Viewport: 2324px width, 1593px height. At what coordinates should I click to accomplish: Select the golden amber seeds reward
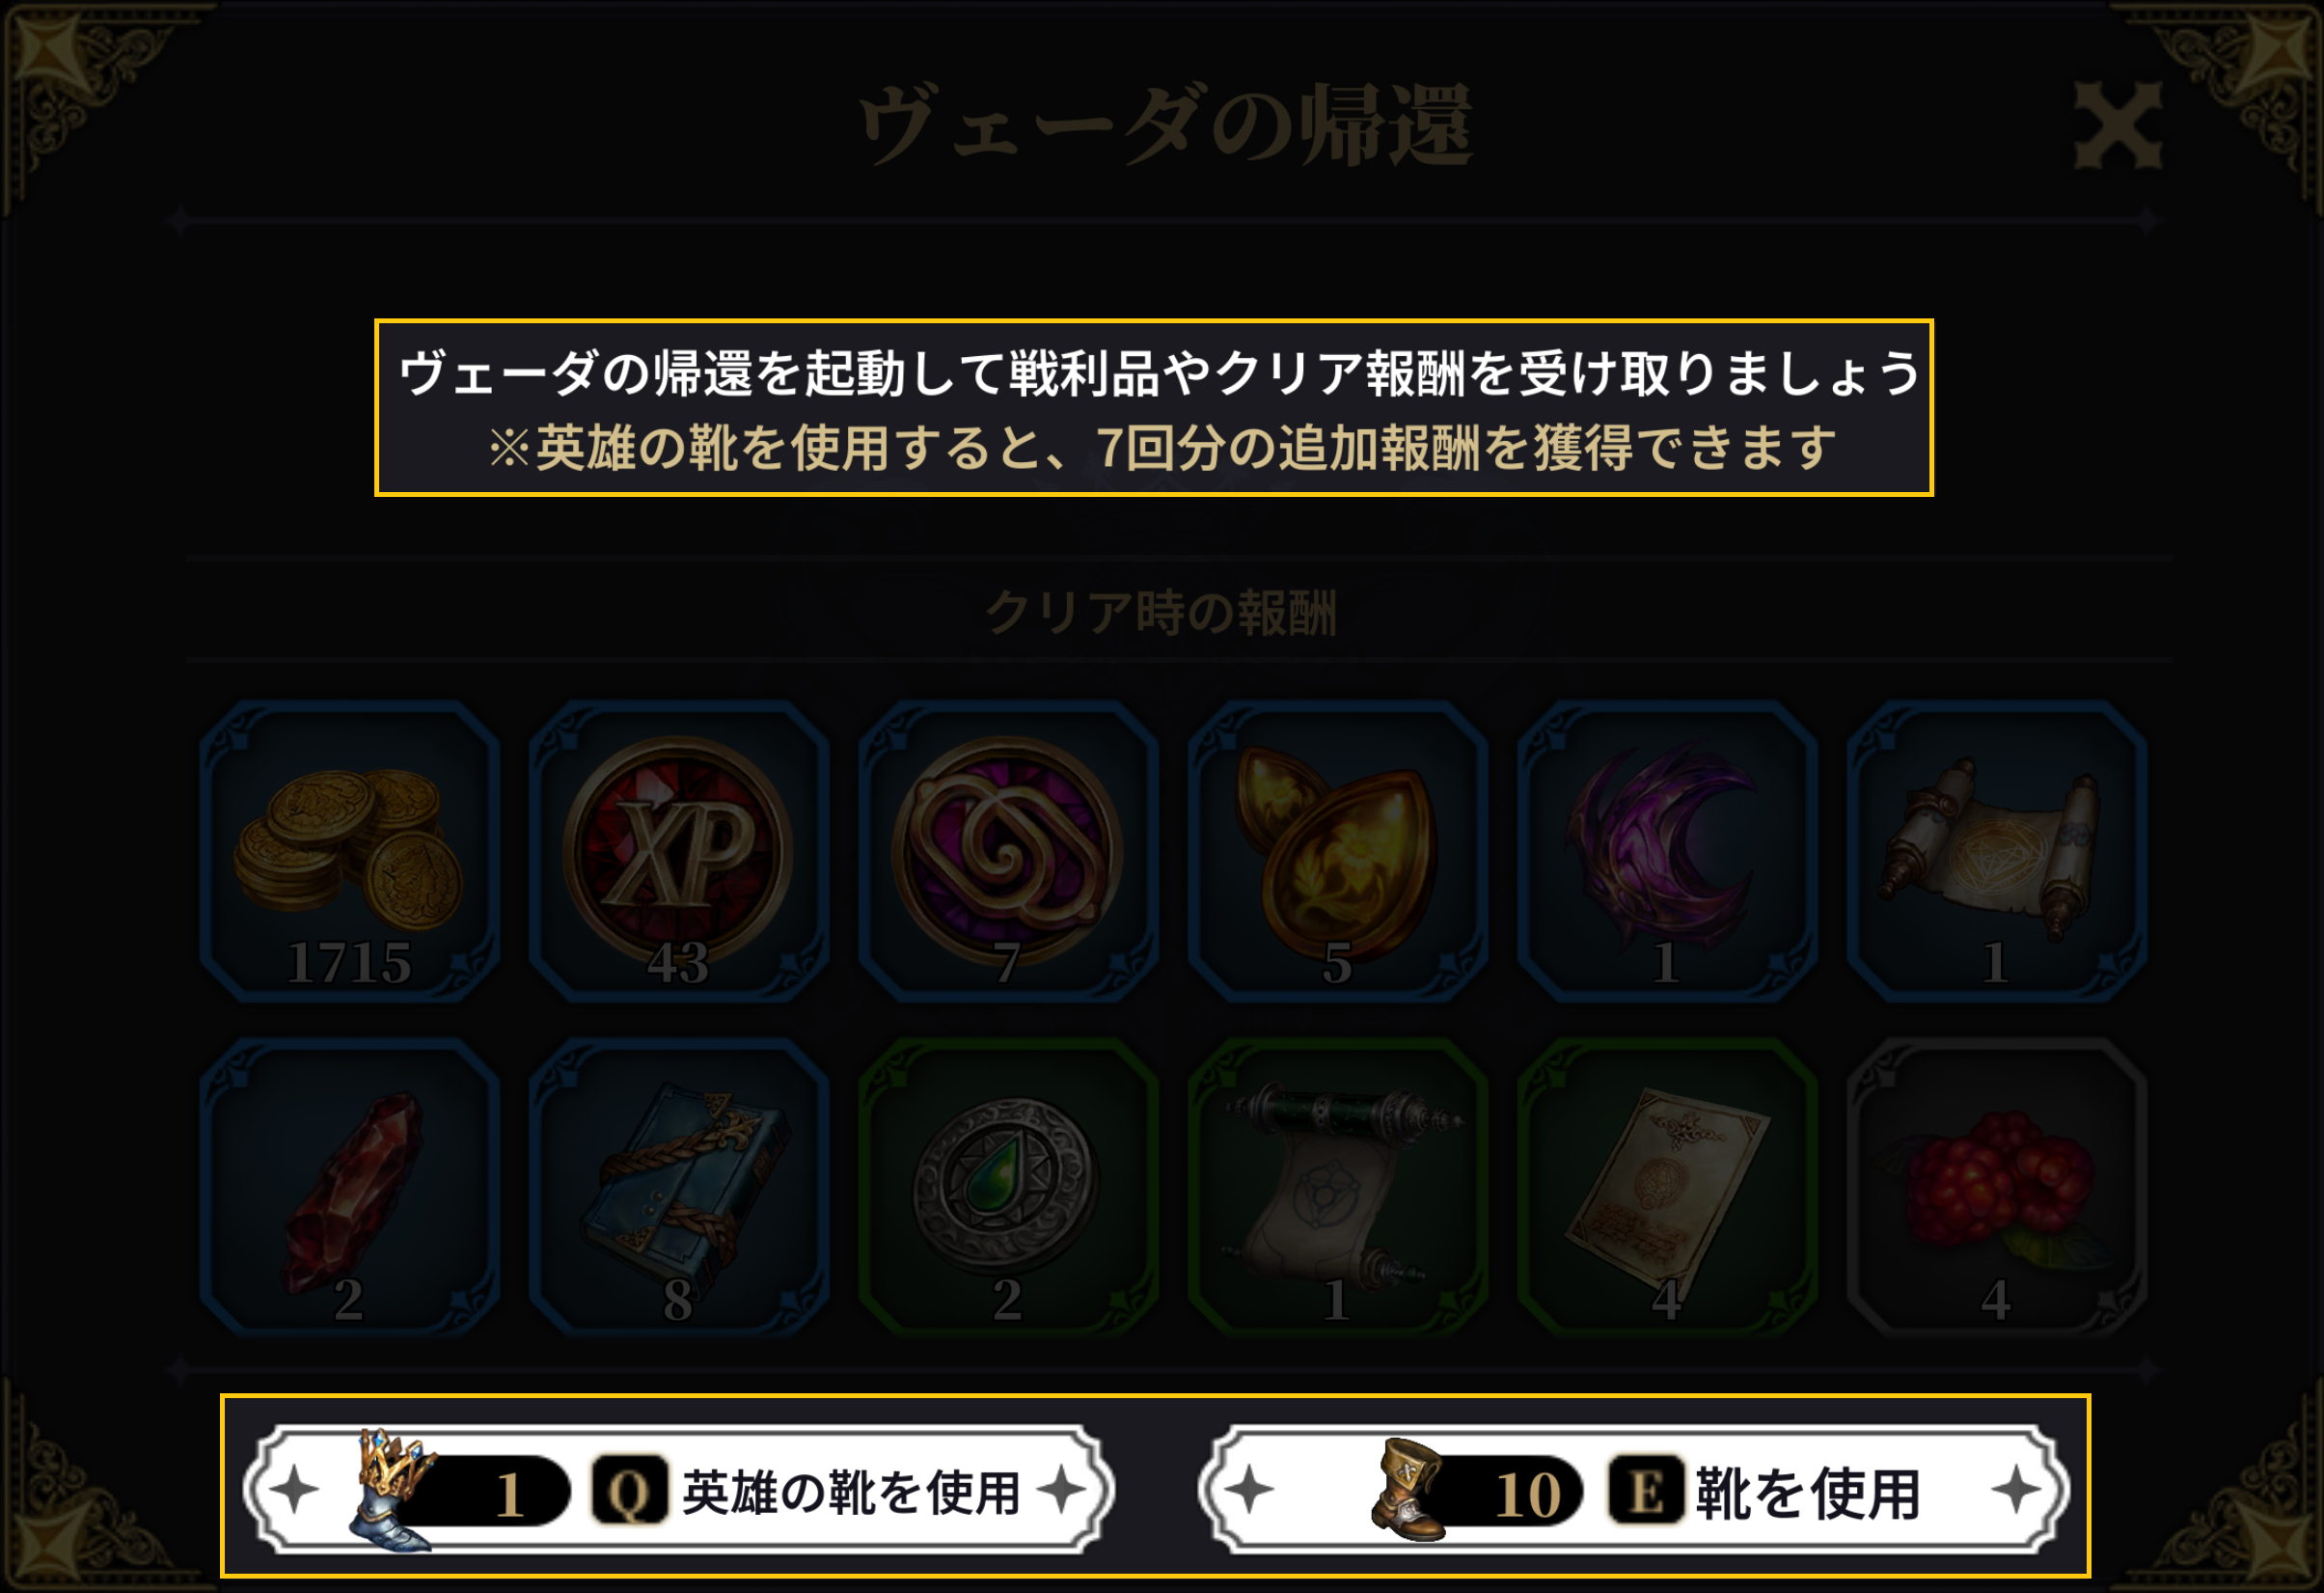click(x=1337, y=851)
